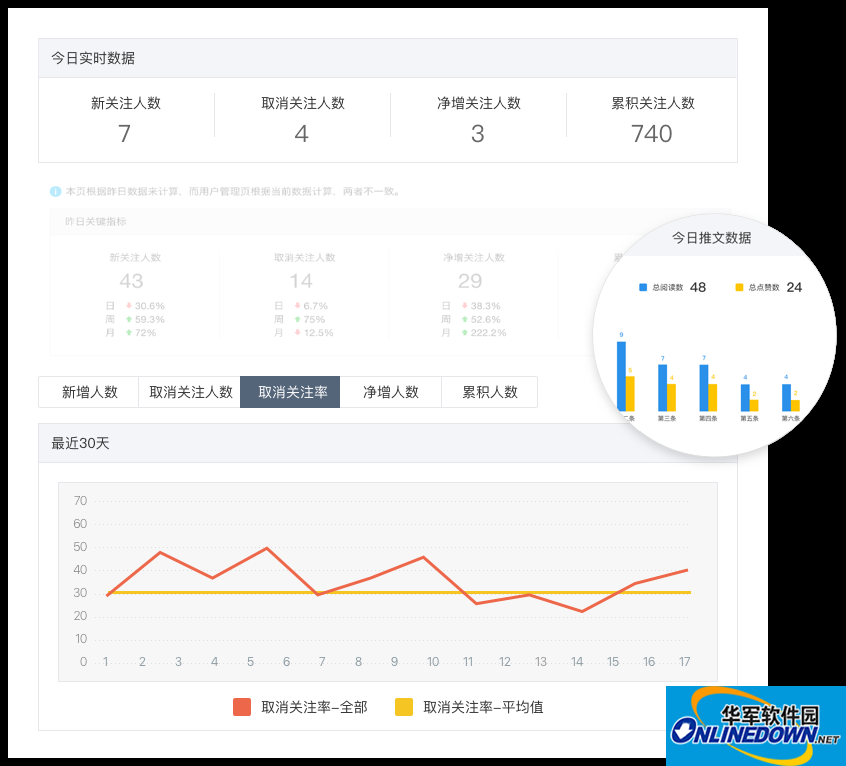Click the green up arrow next to 月 72%
Viewport: 846px width, 766px height.
point(128,332)
